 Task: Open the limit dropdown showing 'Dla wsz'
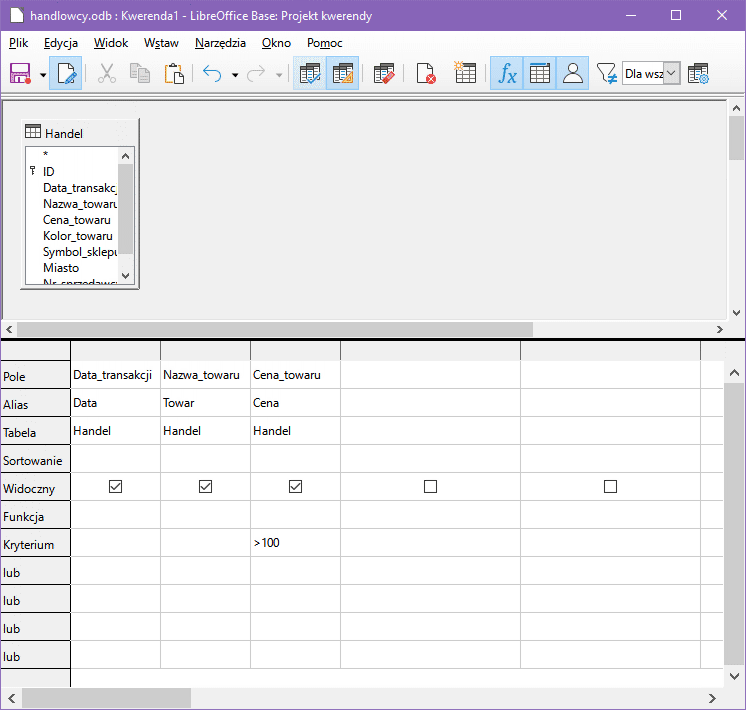(x=671, y=74)
